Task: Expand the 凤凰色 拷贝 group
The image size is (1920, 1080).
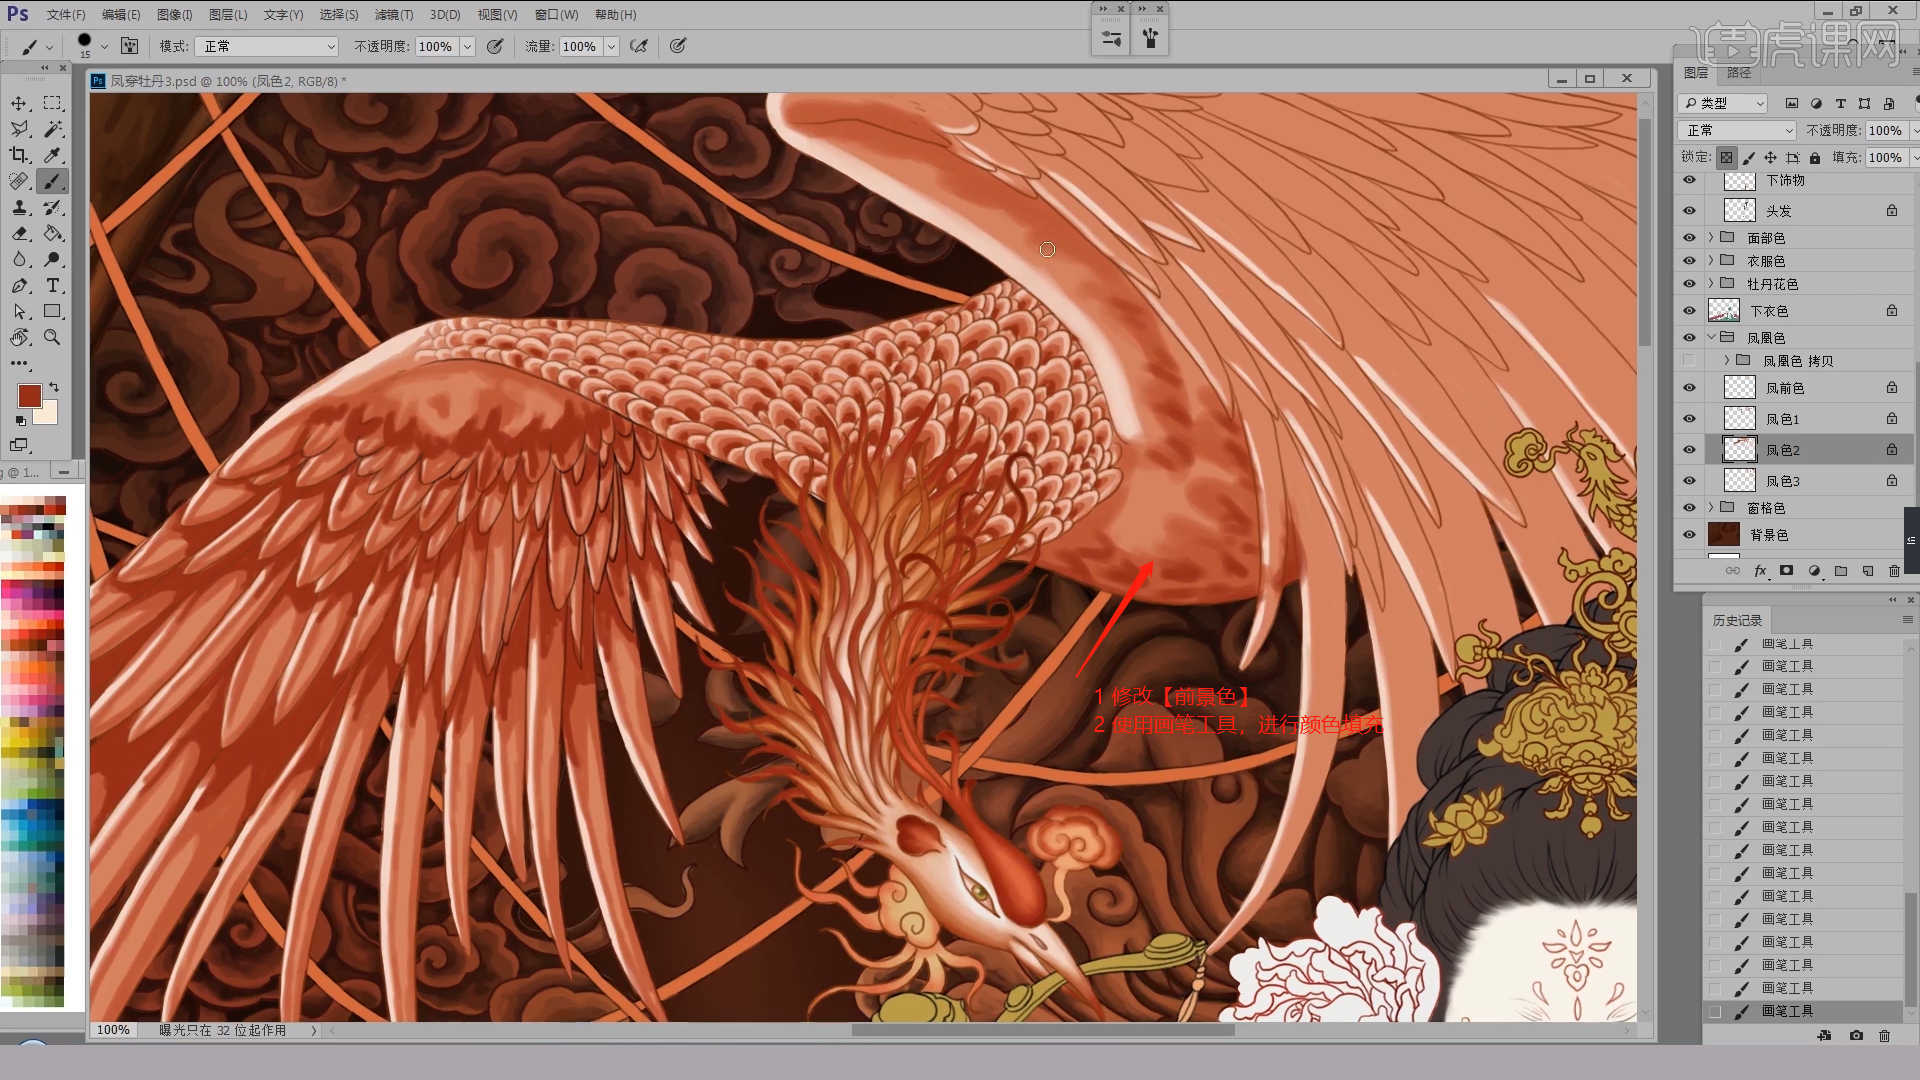Action: [1727, 361]
